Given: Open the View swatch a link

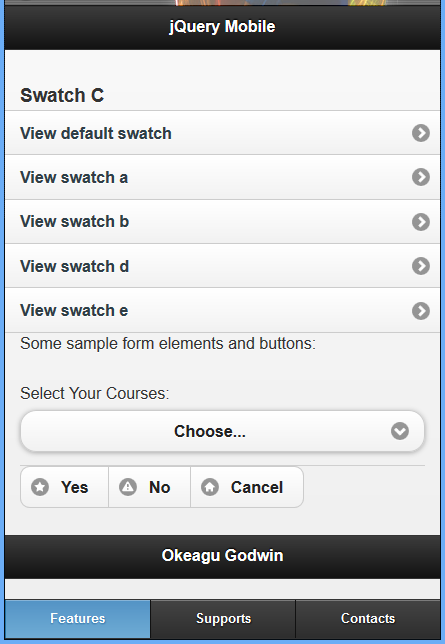Looking at the screenshot, I should click(x=222, y=177).
